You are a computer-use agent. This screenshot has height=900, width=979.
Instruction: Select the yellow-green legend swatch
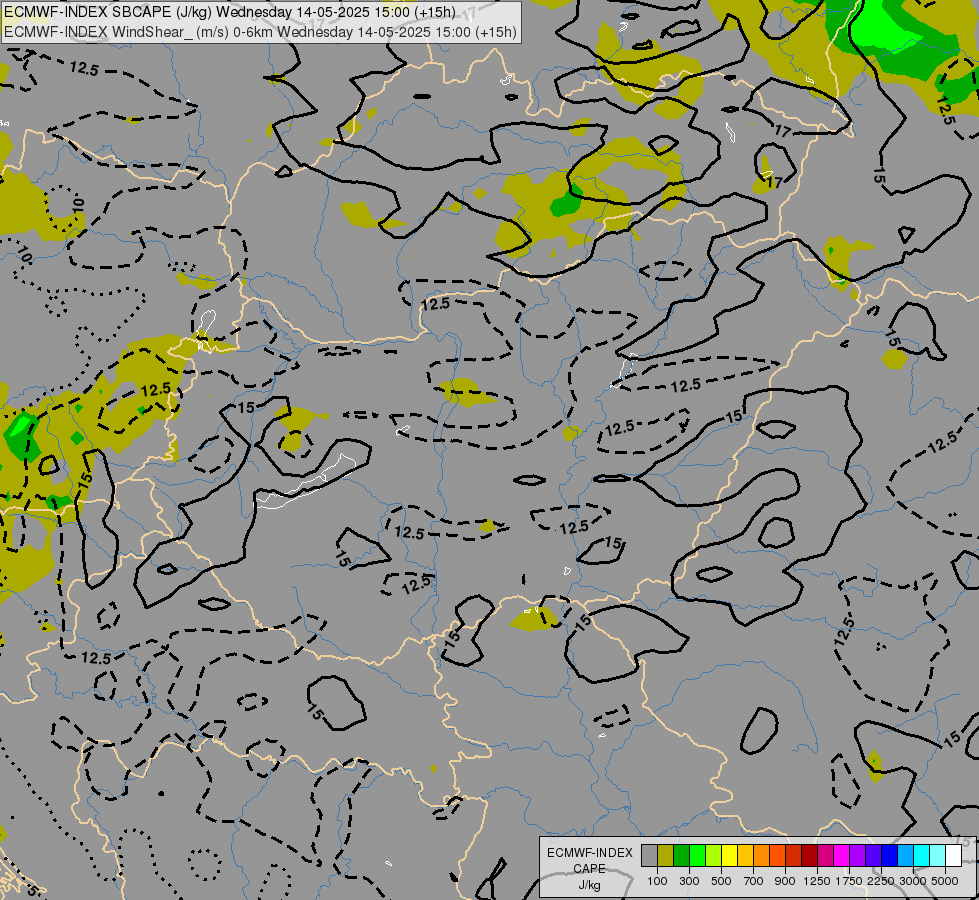(714, 855)
